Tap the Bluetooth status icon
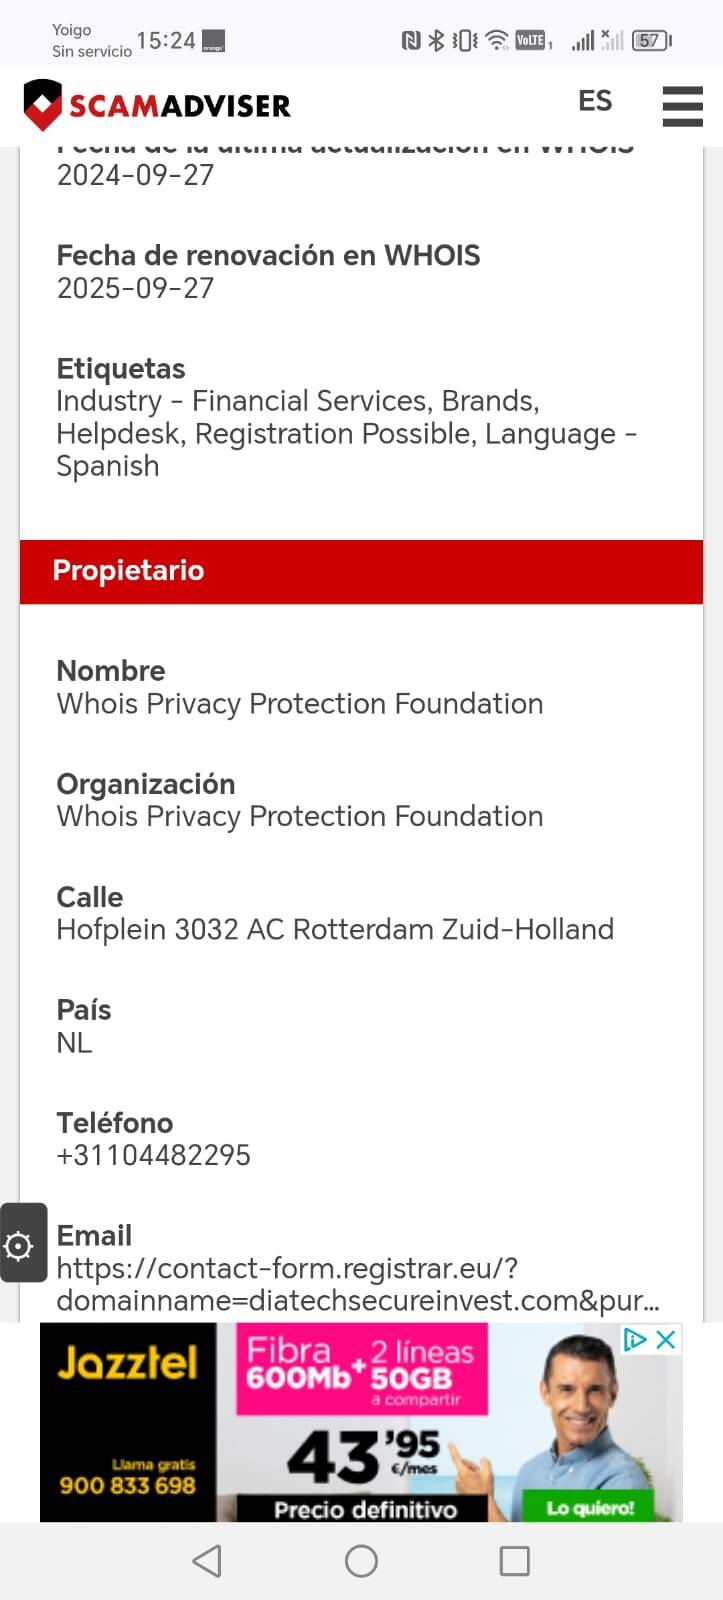This screenshot has width=723, height=1600. [436, 41]
